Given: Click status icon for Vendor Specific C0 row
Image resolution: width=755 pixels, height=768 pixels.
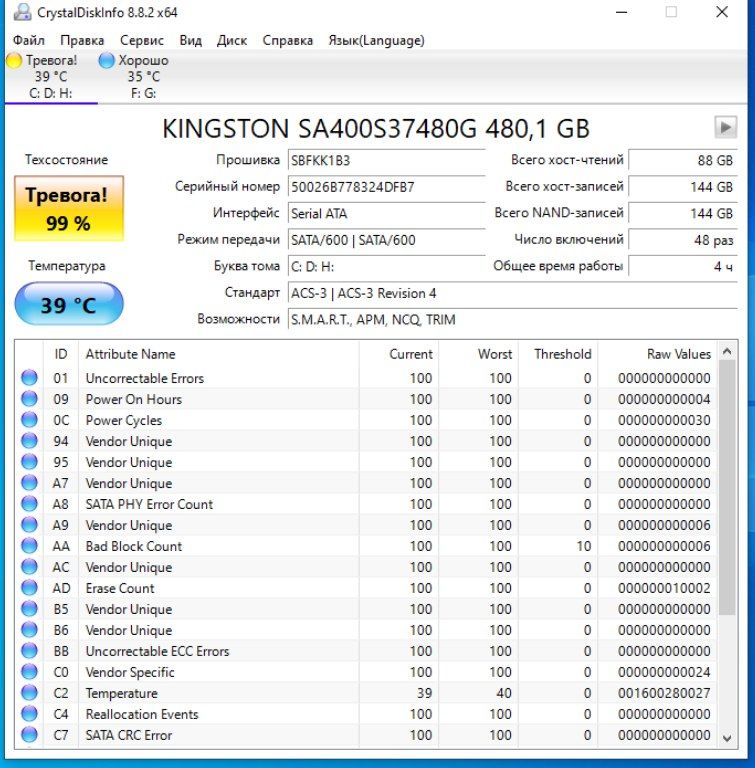Looking at the screenshot, I should click(x=29, y=672).
